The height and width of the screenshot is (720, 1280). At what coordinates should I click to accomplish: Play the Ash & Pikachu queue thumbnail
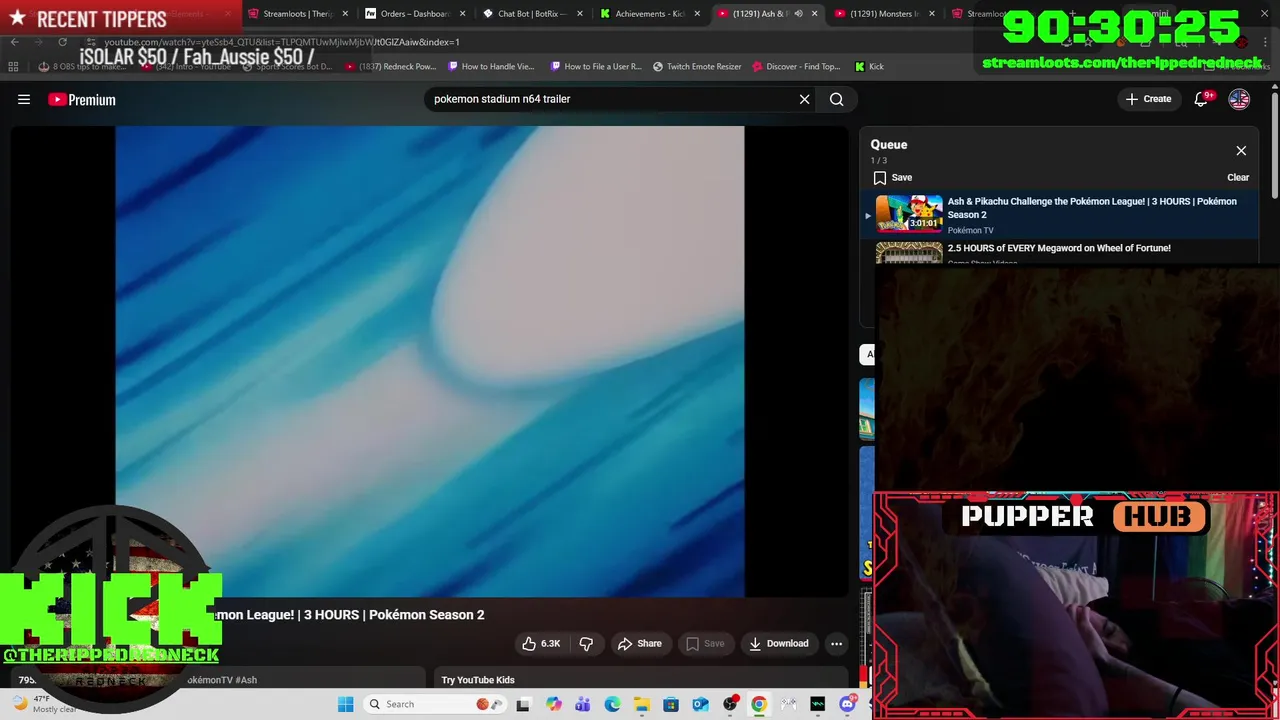click(x=909, y=214)
